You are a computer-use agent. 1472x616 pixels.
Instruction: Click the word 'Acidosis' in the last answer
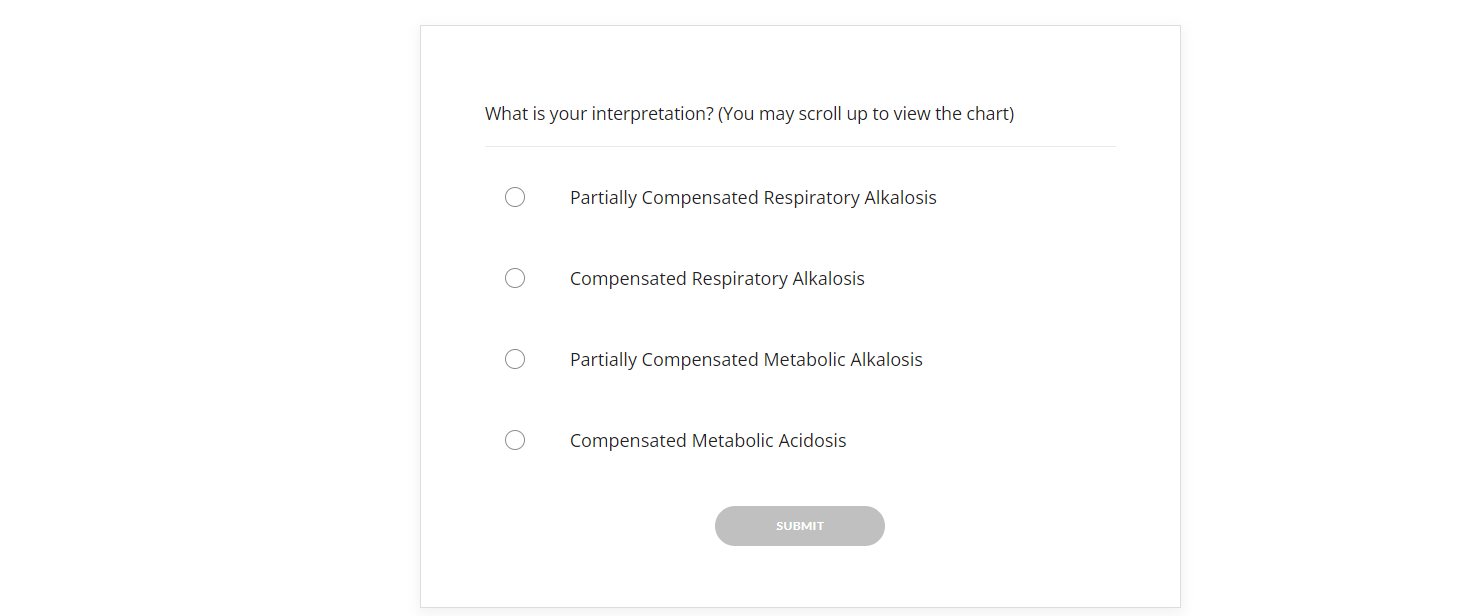tap(812, 441)
